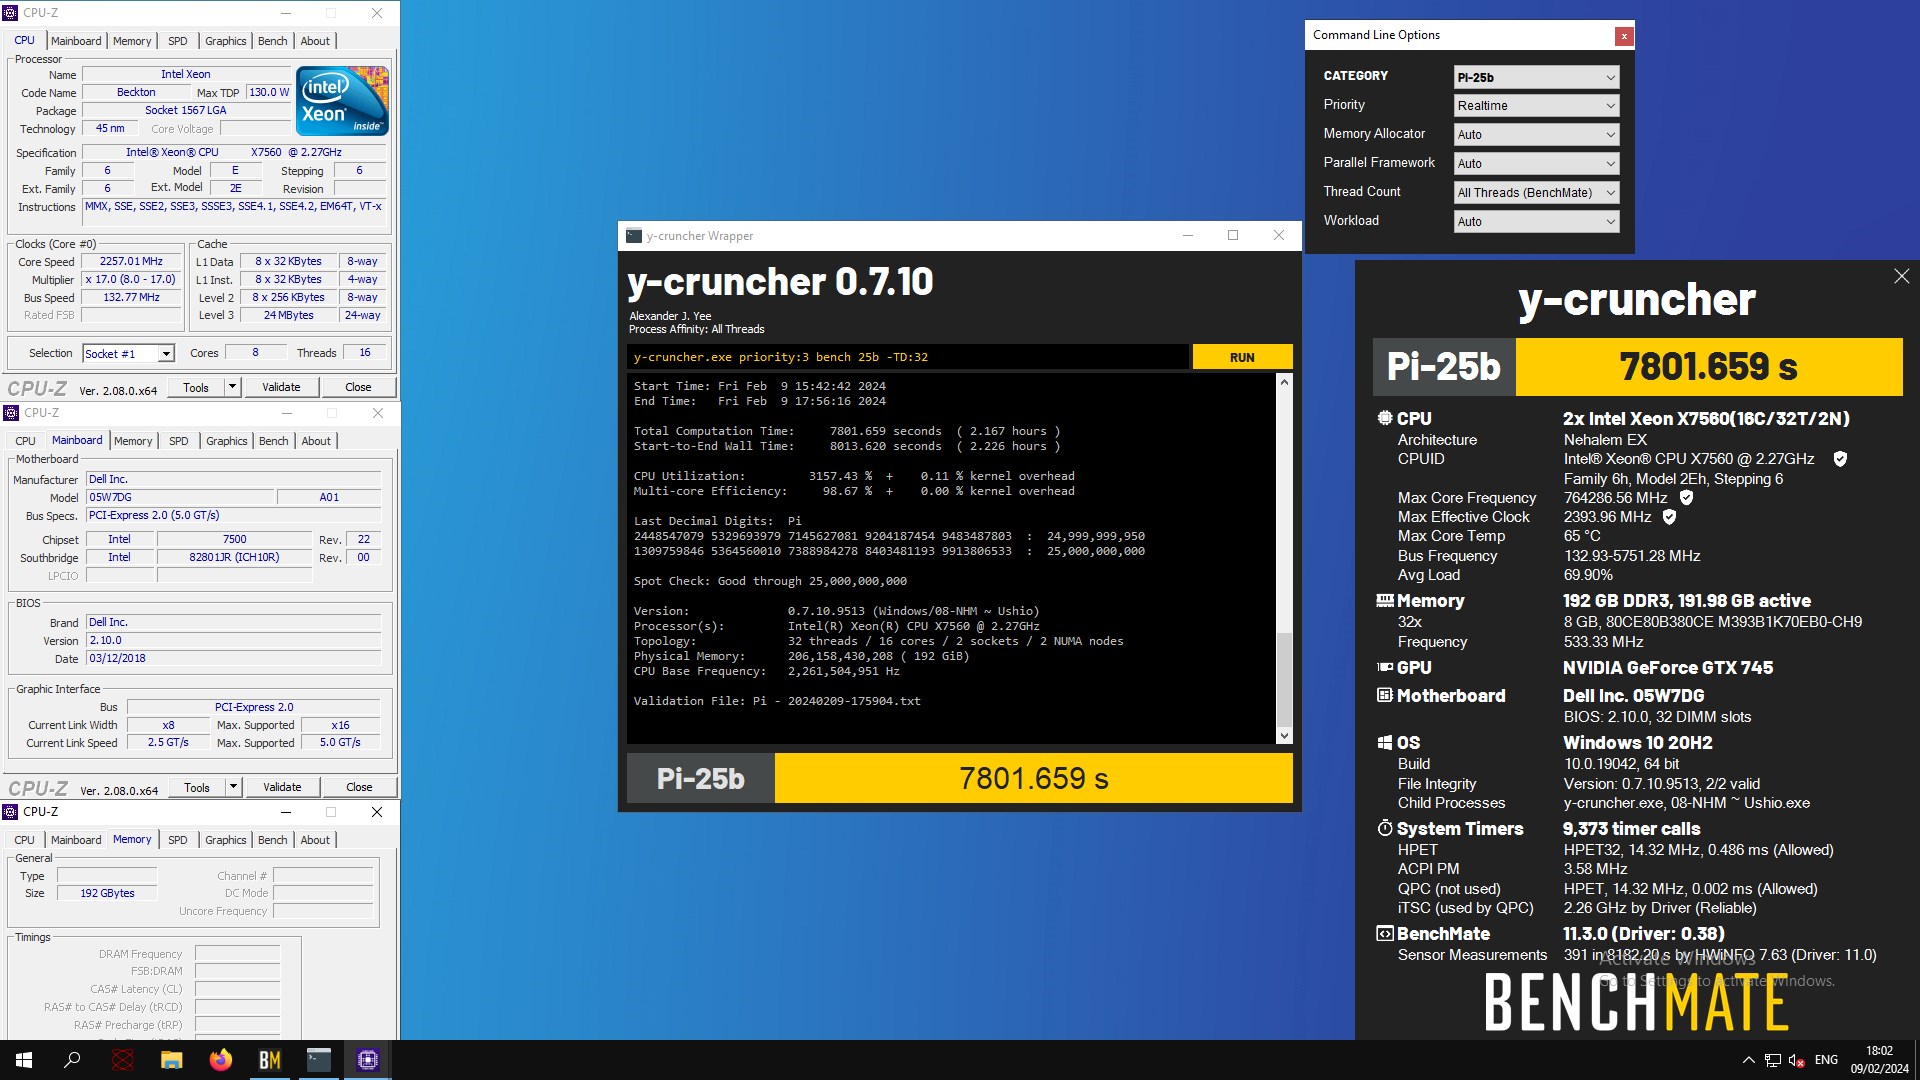
Task: Select '2x Intel Xeon X7560(16C/32T/2N)' text
Action: [1706, 419]
